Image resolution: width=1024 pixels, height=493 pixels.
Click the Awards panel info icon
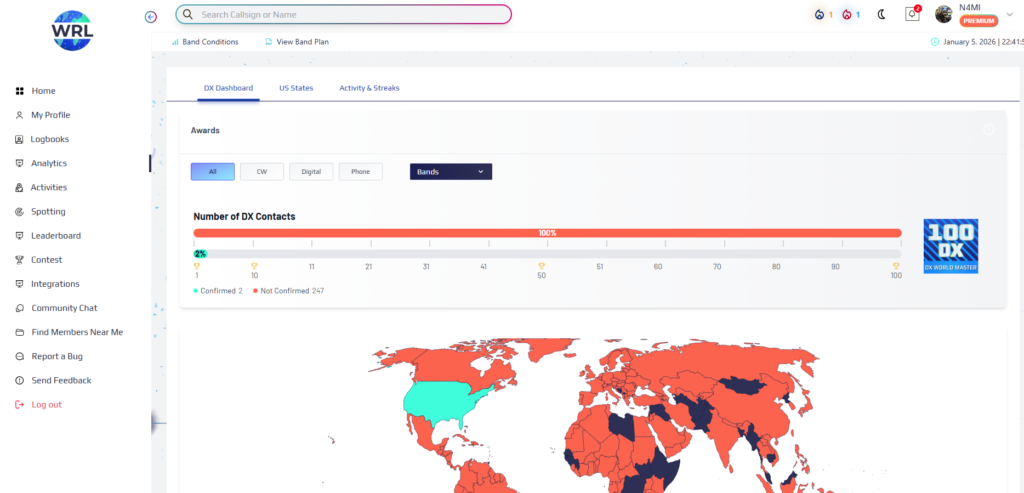pos(988,130)
